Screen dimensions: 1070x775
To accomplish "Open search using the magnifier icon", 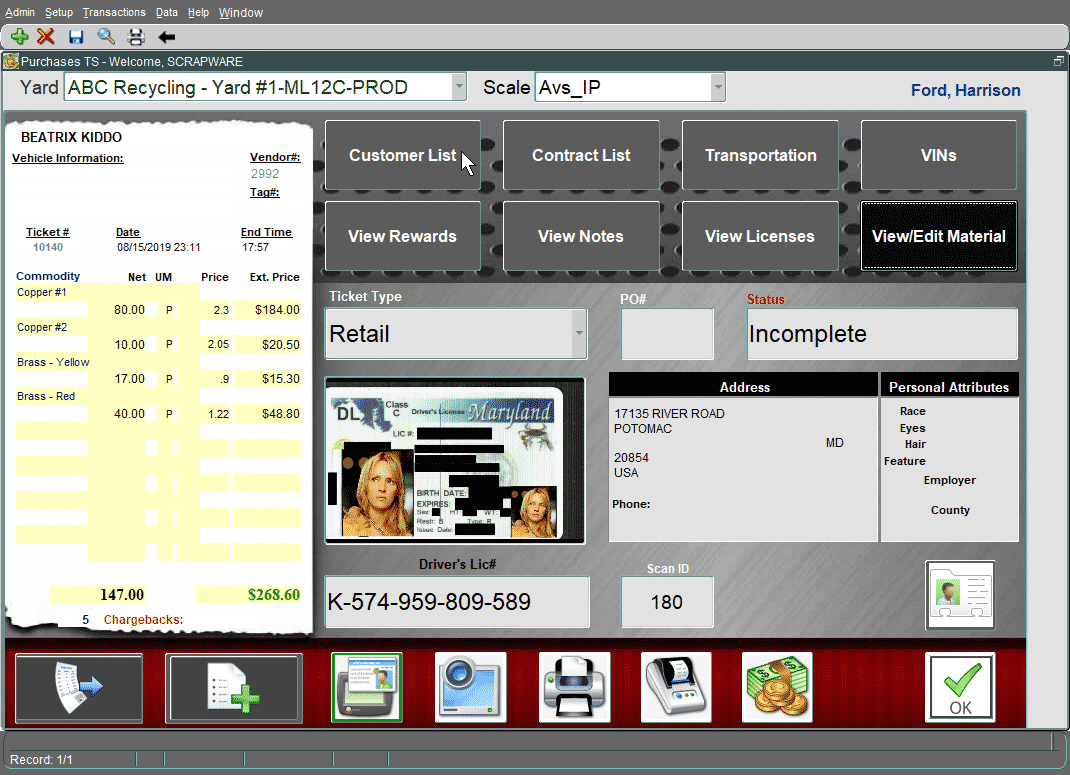I will tap(104, 36).
